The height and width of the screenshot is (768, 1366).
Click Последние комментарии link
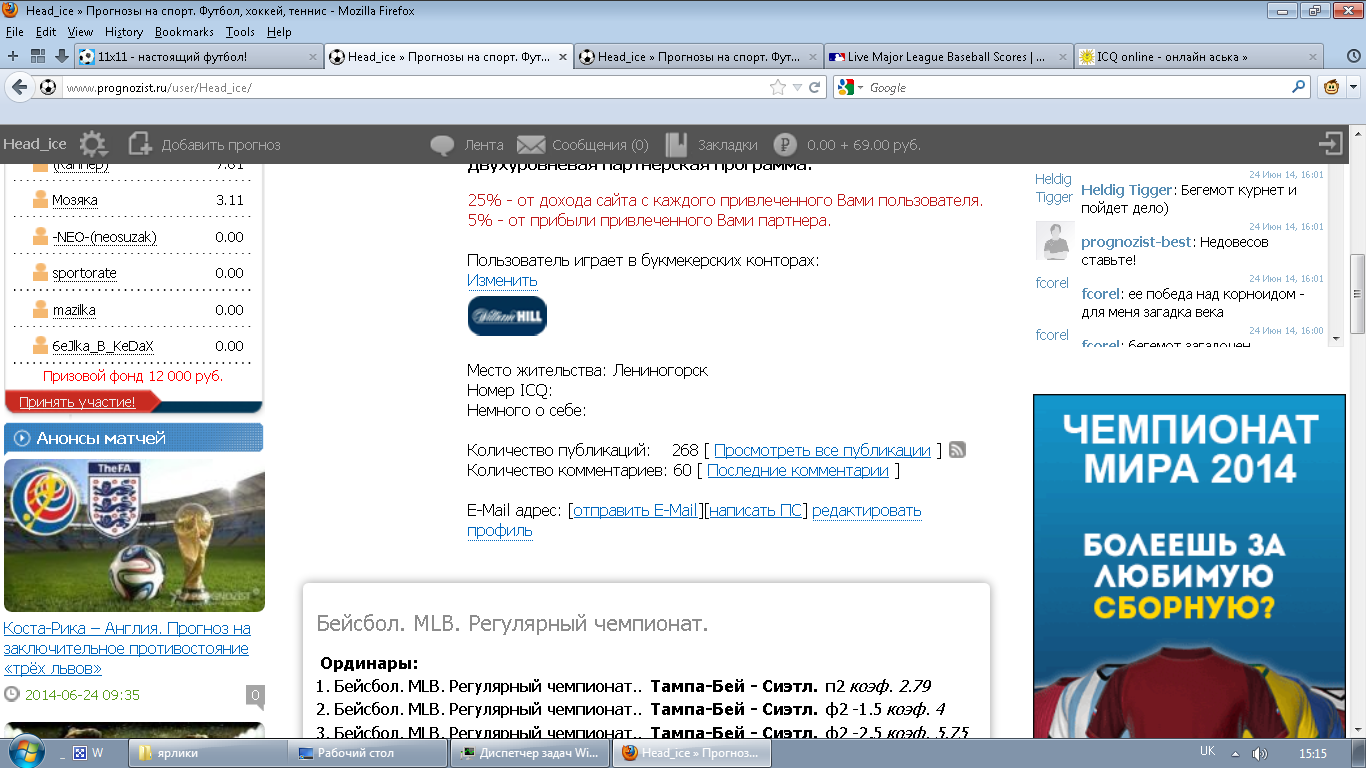pos(798,471)
